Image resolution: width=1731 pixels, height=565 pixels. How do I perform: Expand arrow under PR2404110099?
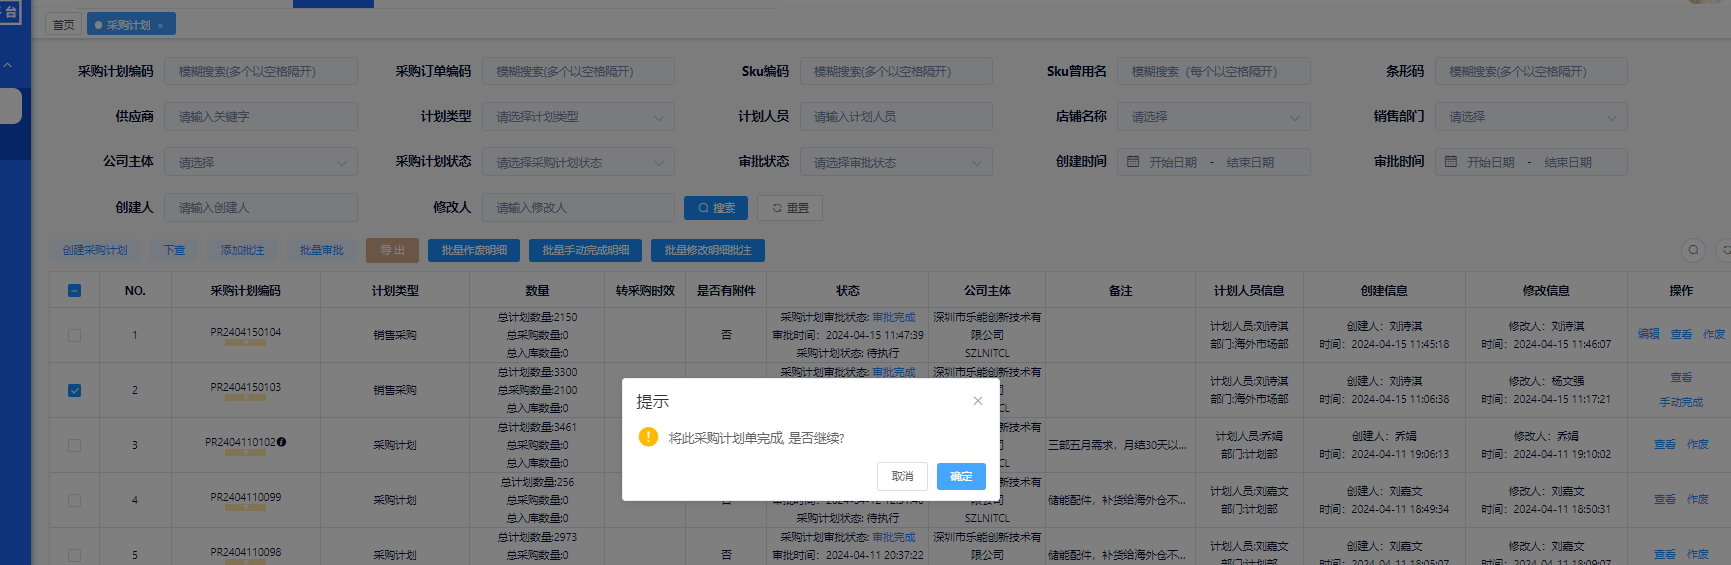pyautogui.click(x=245, y=508)
